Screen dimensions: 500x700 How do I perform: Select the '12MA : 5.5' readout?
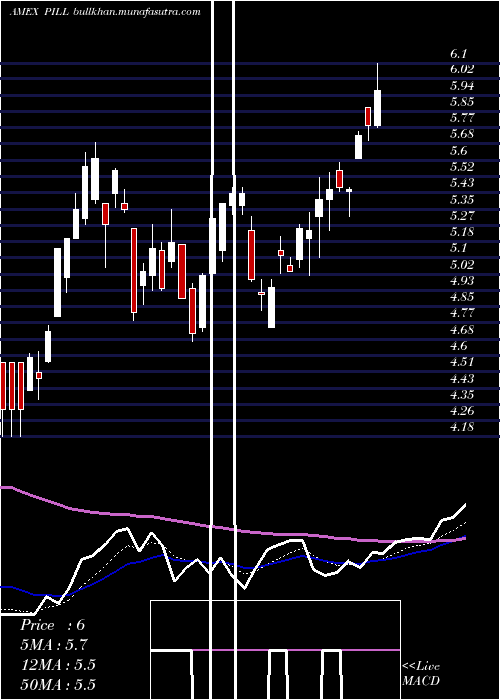click(x=58, y=665)
